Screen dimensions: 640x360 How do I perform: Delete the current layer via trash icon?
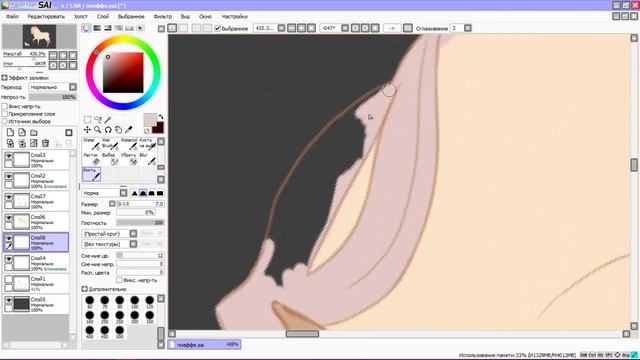coord(45,143)
